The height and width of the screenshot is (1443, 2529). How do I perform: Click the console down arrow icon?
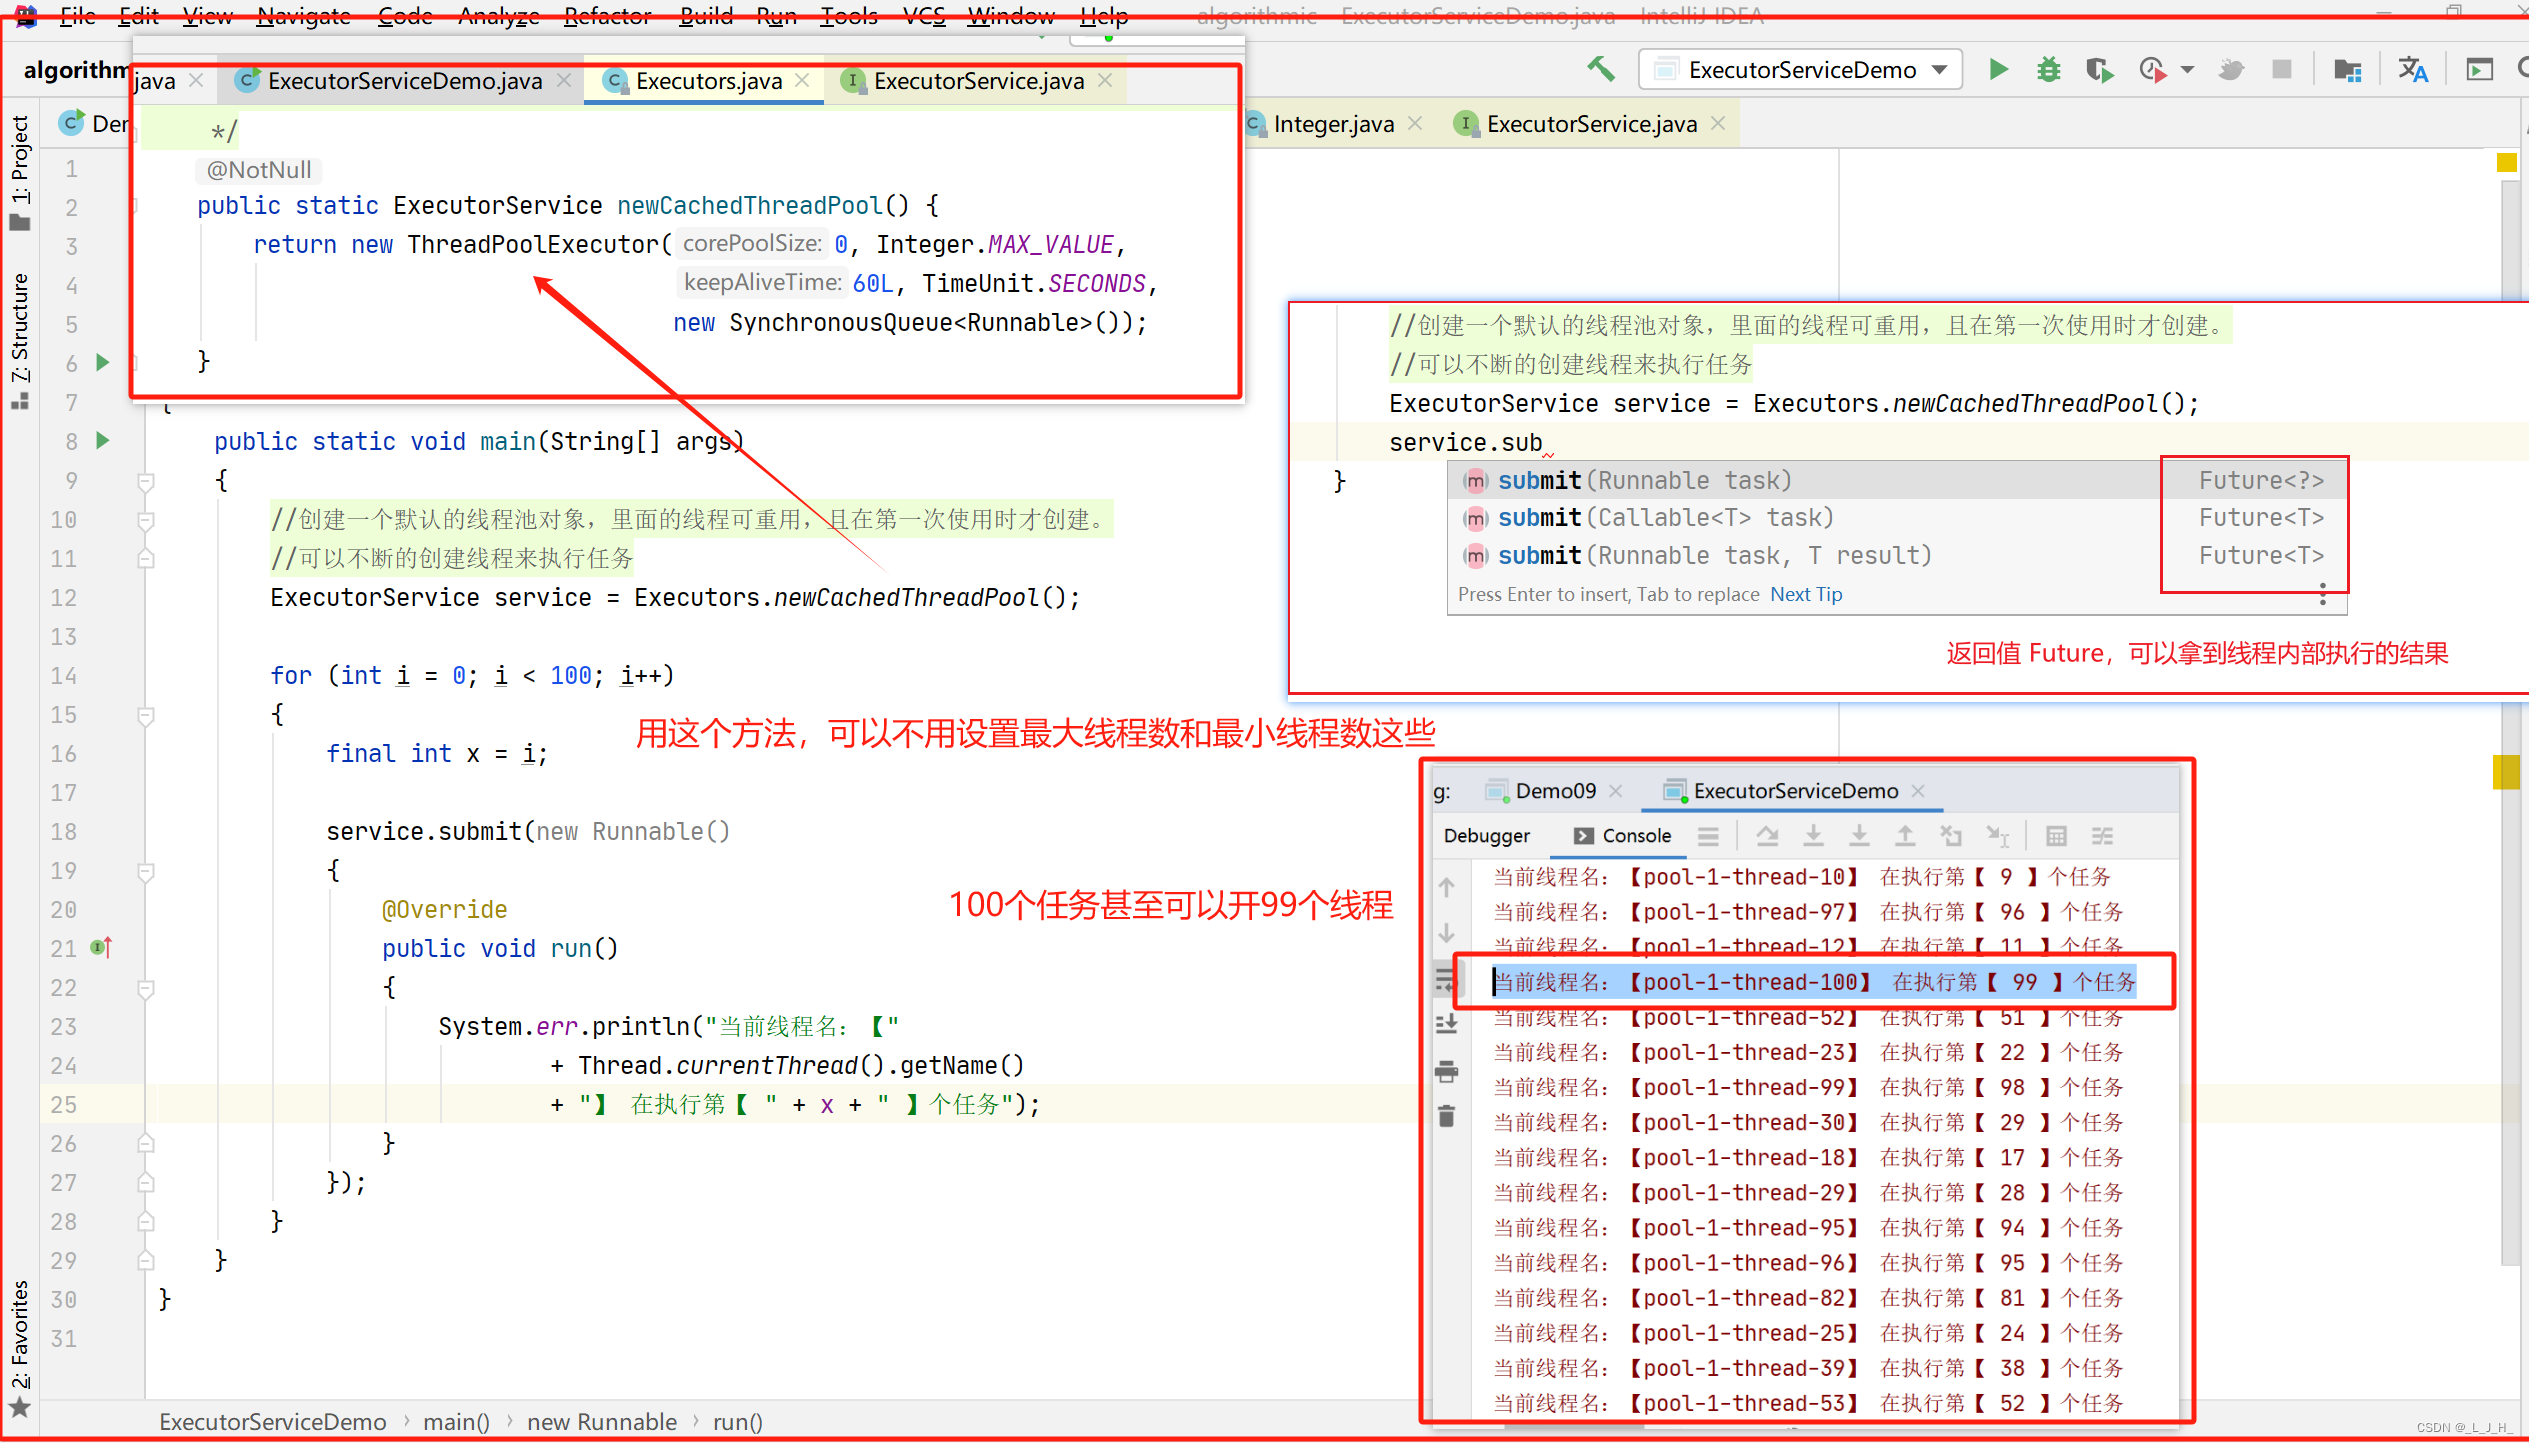[x=1446, y=933]
